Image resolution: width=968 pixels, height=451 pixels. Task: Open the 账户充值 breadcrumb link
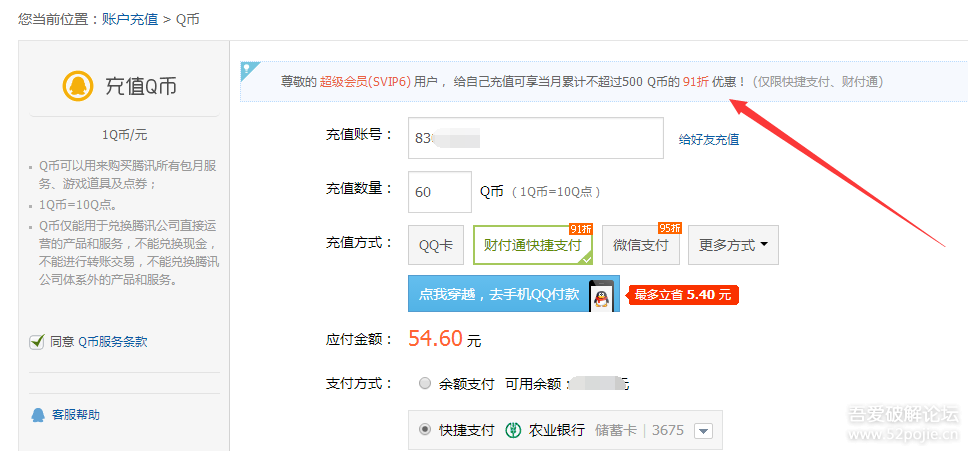click(x=130, y=19)
